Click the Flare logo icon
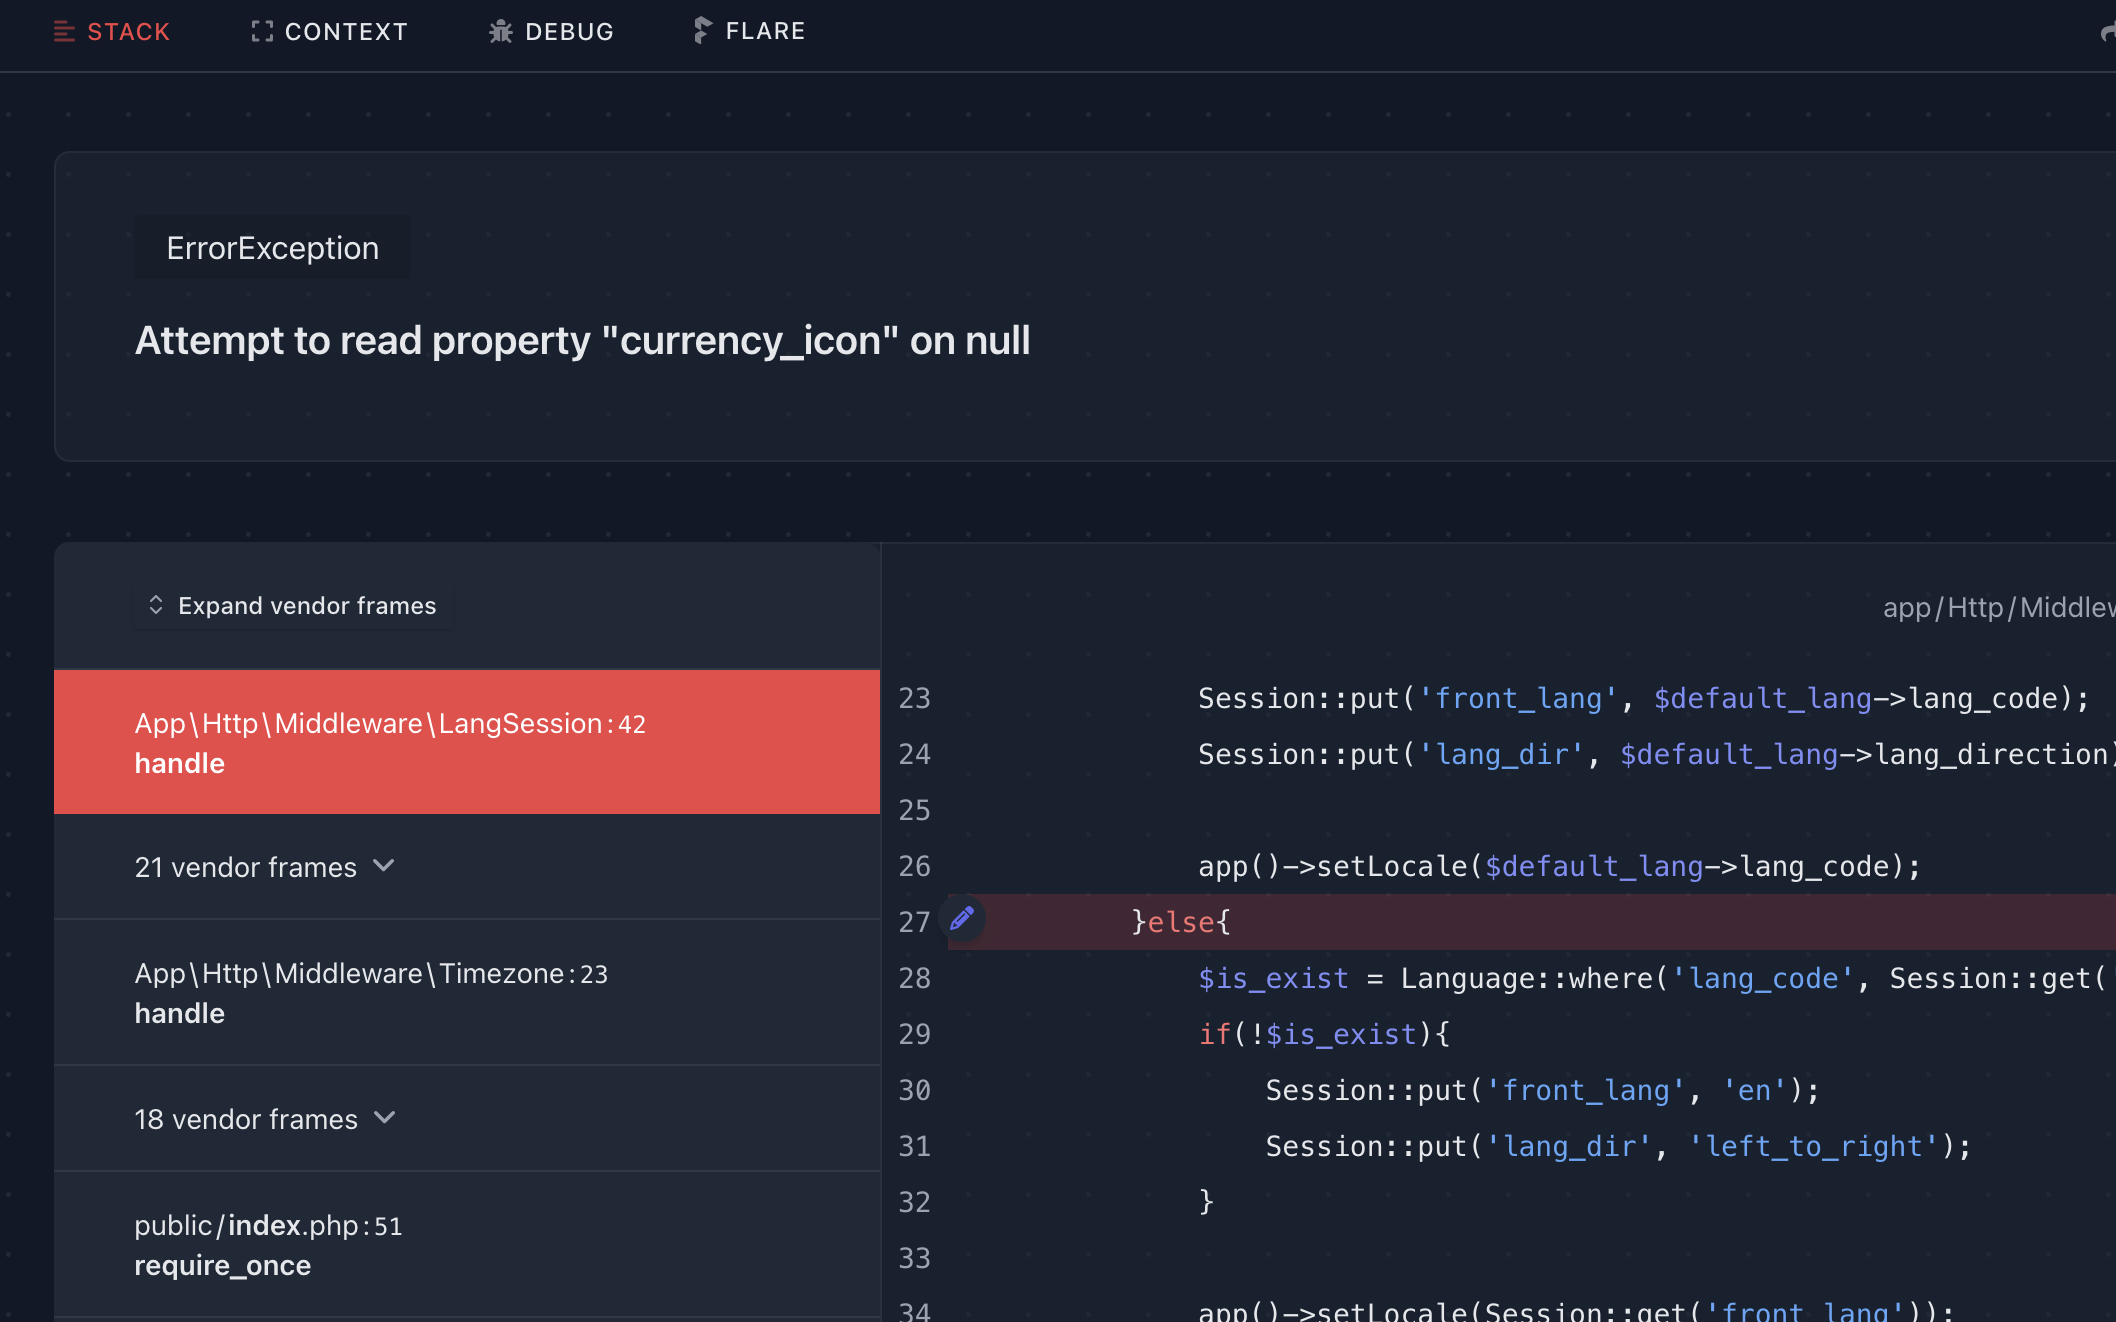The image size is (2116, 1322). (x=702, y=30)
